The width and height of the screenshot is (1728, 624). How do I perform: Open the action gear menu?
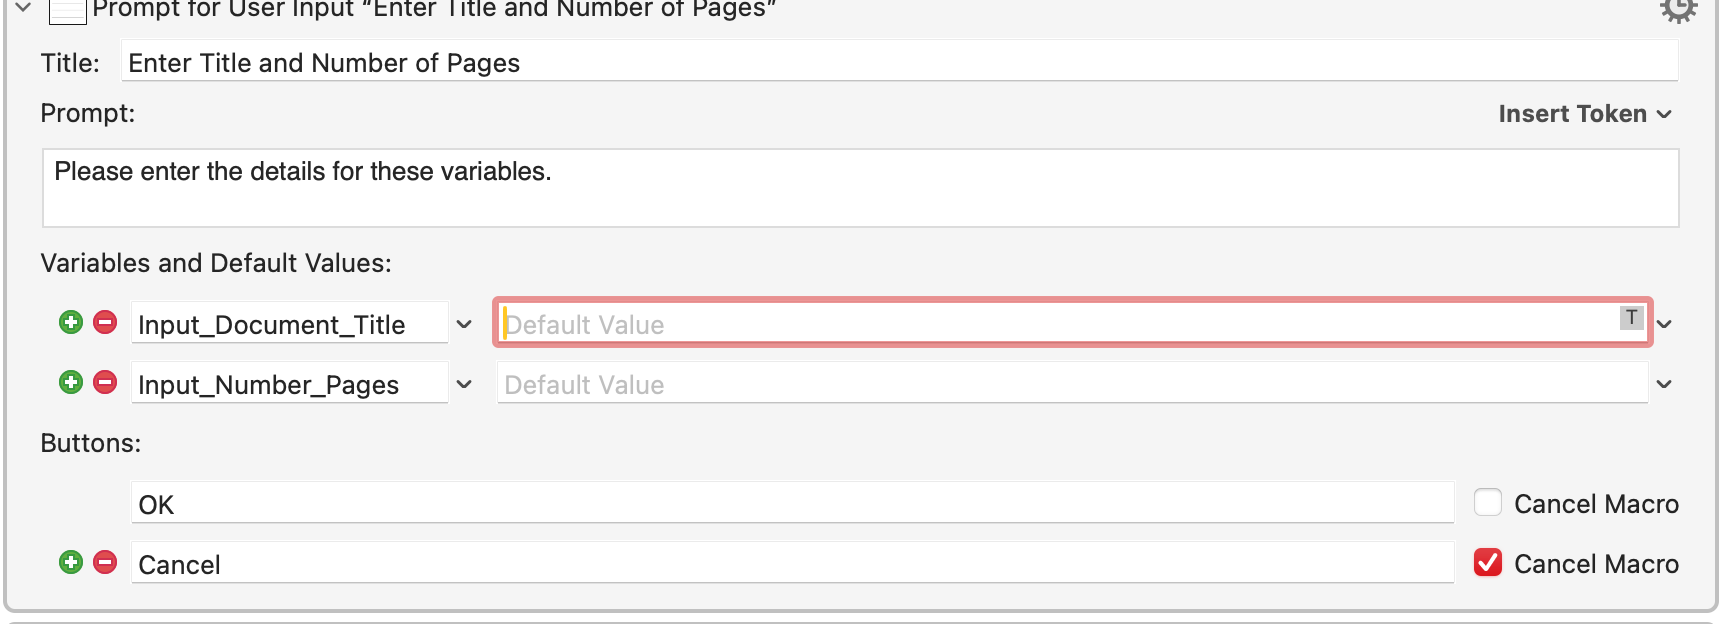1678,10
